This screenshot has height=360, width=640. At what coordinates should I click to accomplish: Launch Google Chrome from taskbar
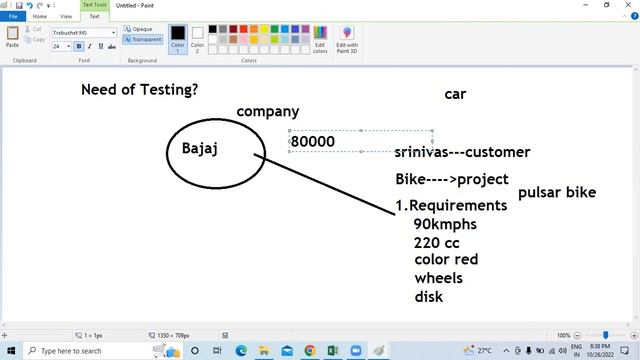pos(310,351)
